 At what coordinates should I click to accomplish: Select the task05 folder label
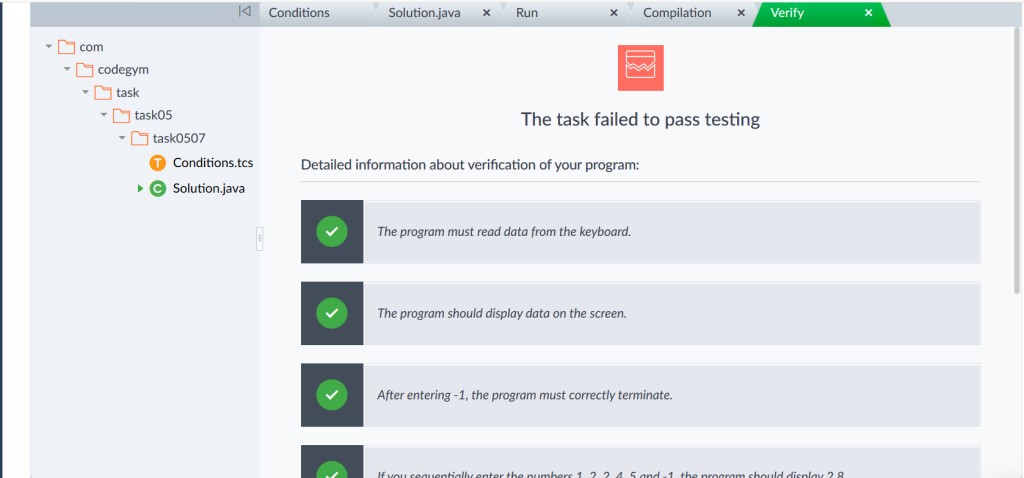point(153,115)
